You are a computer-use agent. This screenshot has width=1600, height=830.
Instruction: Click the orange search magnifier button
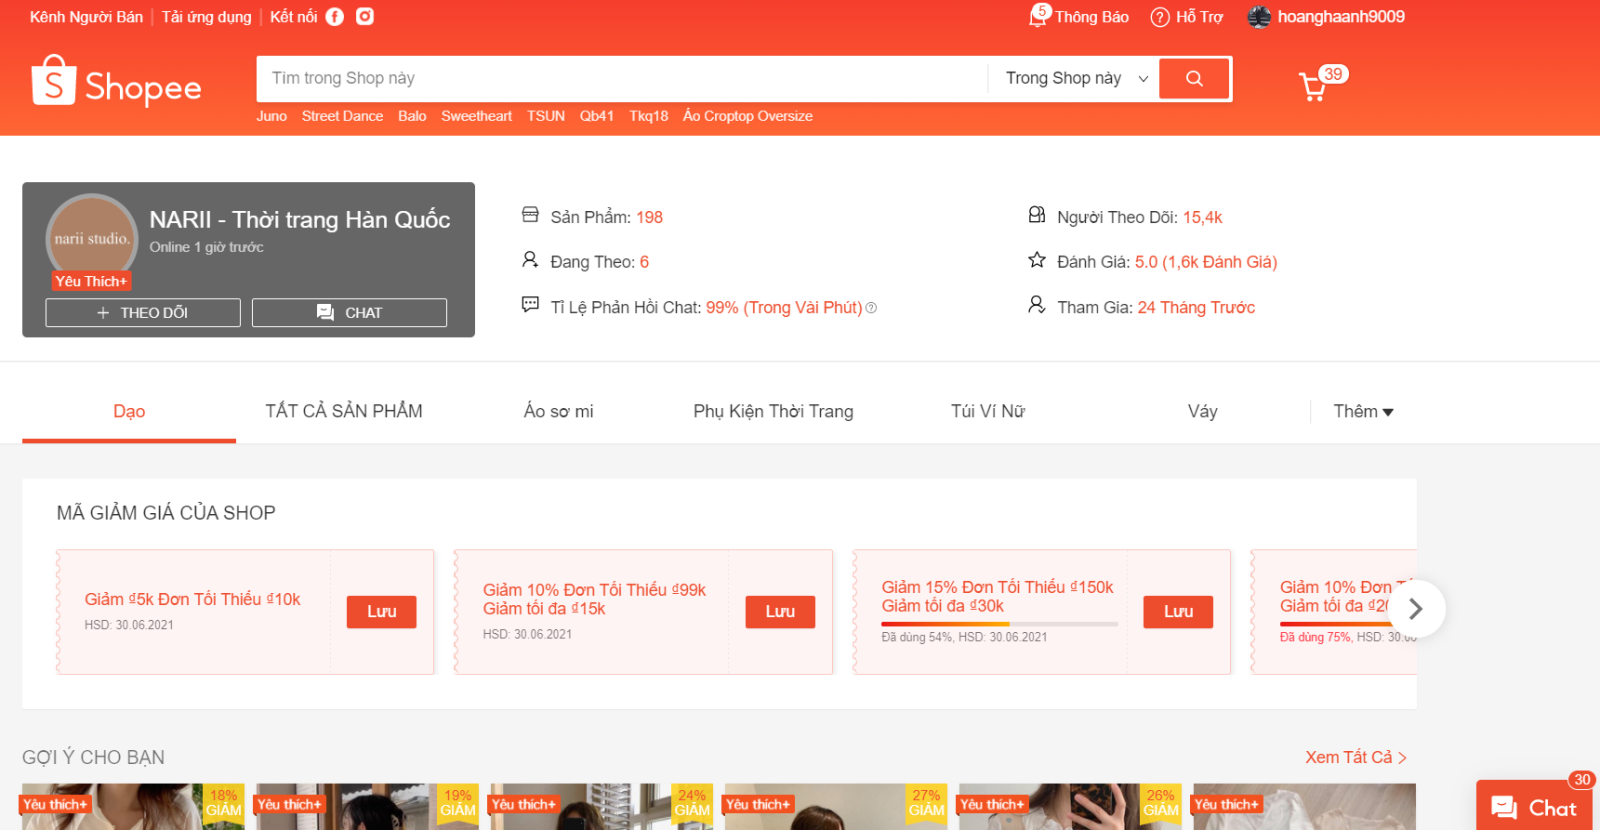(1194, 79)
